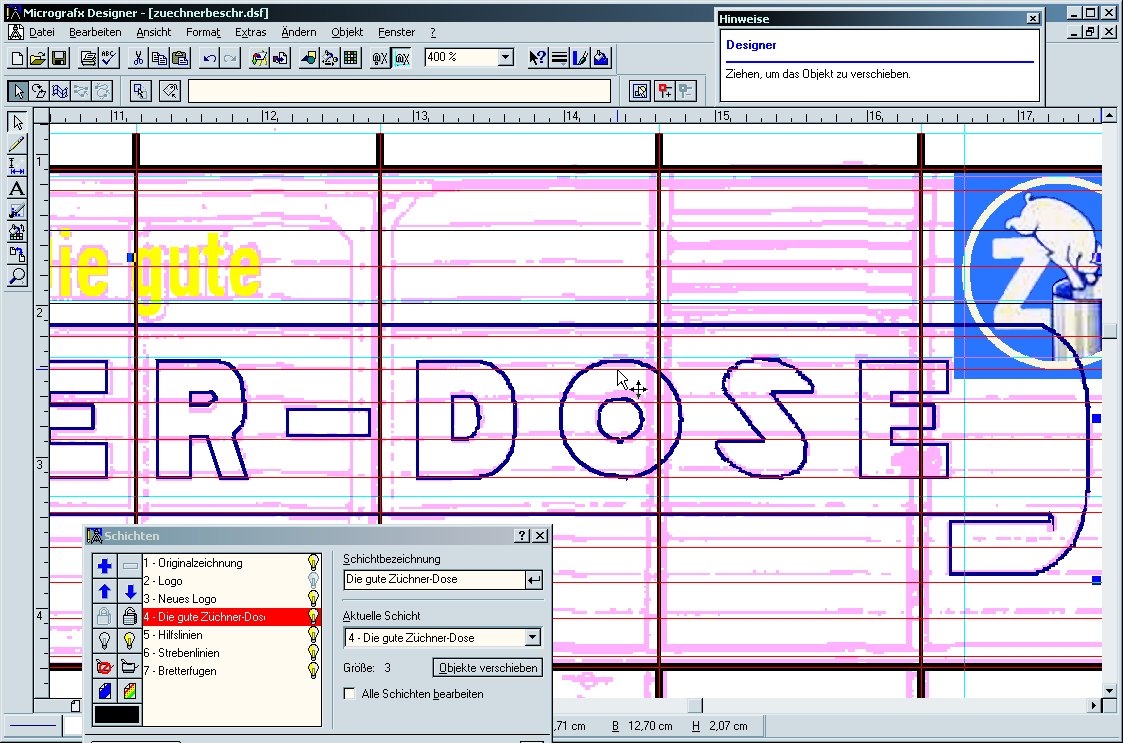1123x743 pixels.
Task: Click the 'Objekte verschieben' button
Action: tap(488, 667)
